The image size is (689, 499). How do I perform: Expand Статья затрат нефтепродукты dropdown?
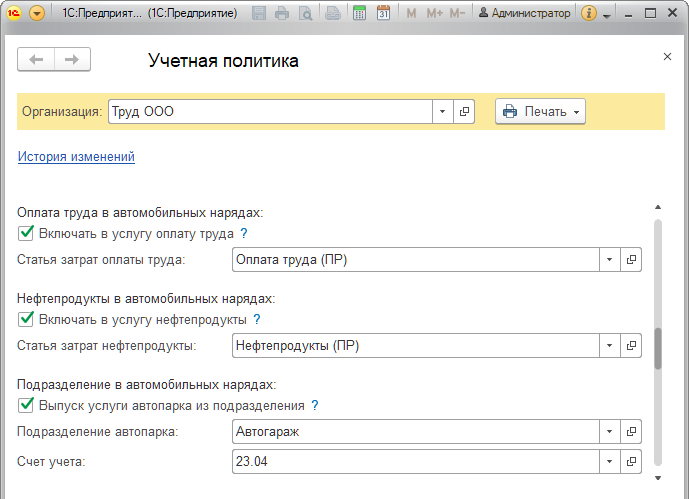(609, 346)
